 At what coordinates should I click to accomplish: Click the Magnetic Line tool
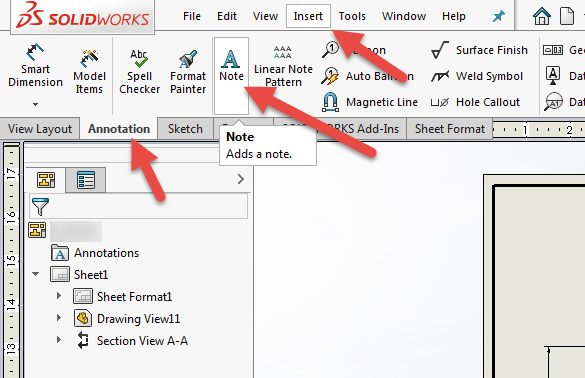tap(369, 102)
